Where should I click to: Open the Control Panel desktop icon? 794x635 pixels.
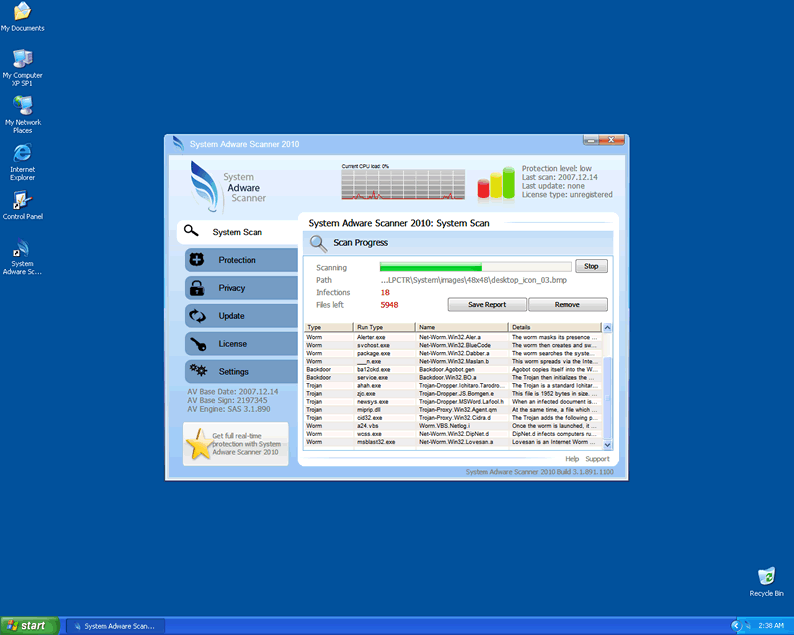[22, 200]
